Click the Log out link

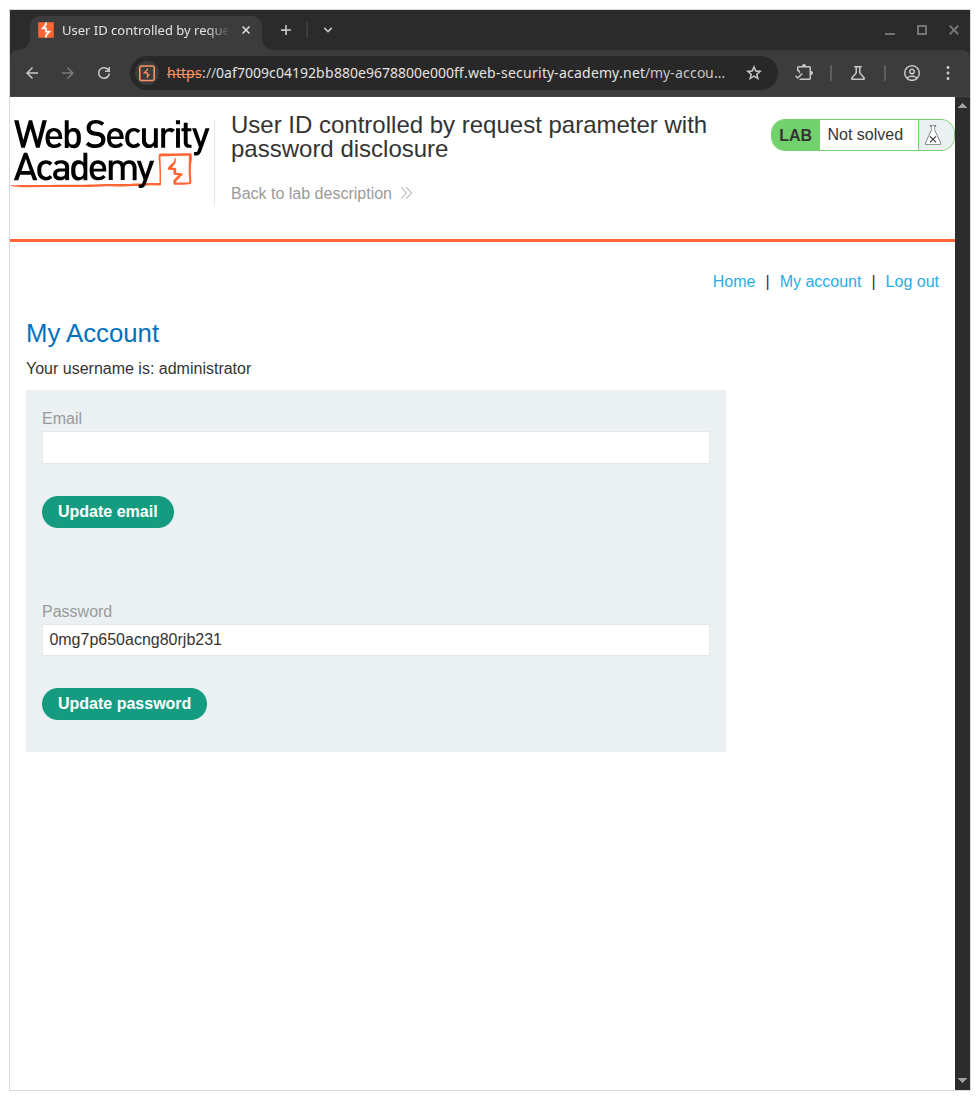click(912, 282)
